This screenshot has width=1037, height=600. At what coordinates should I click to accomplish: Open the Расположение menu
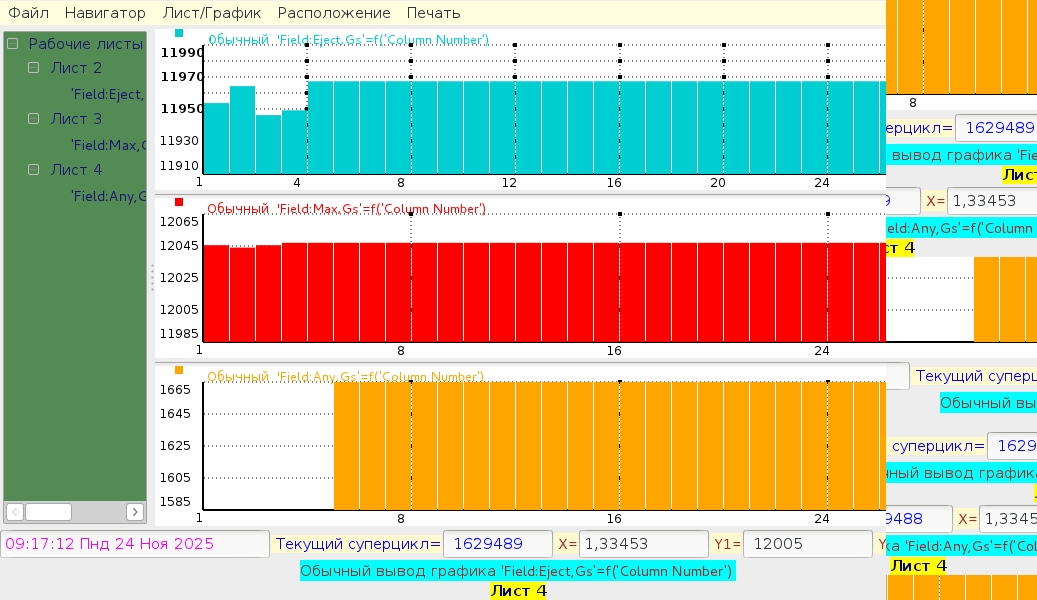[x=334, y=13]
